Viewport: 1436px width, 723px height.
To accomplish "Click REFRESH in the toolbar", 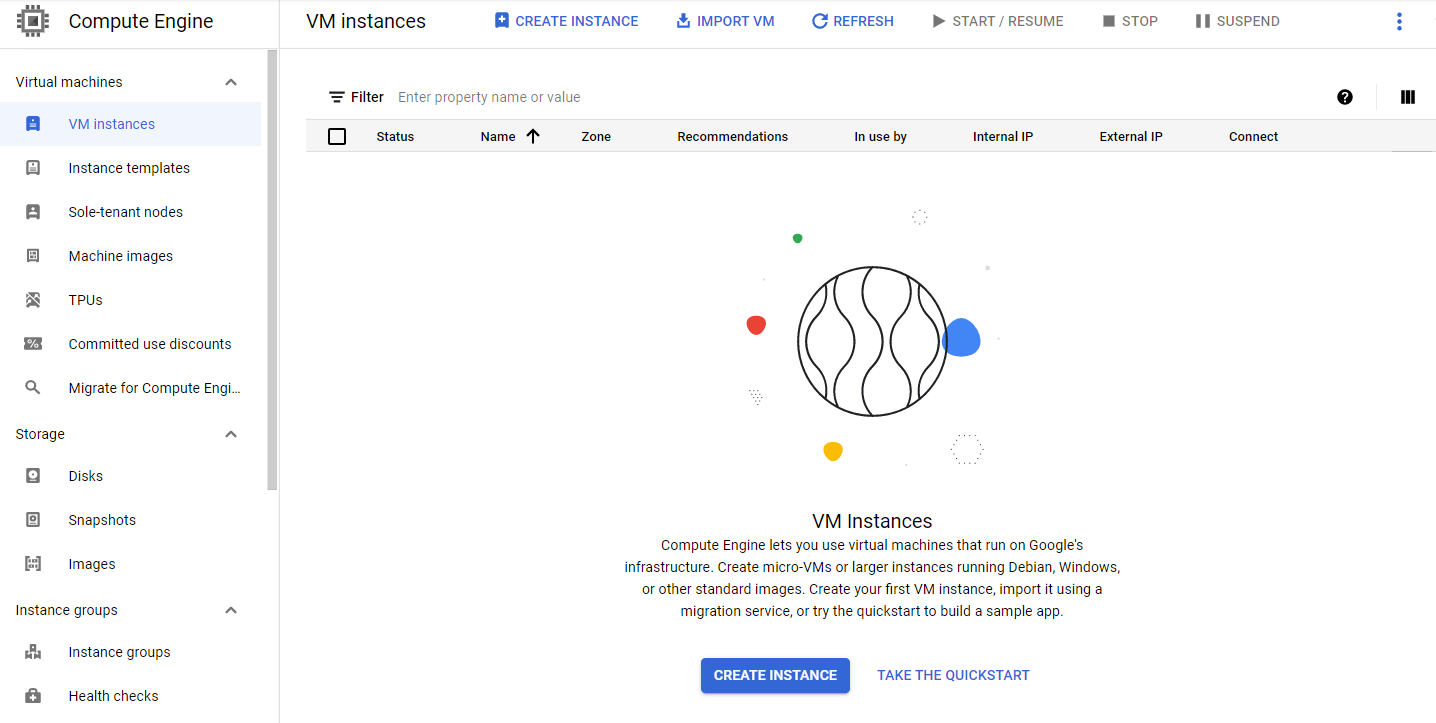I will 852,21.
